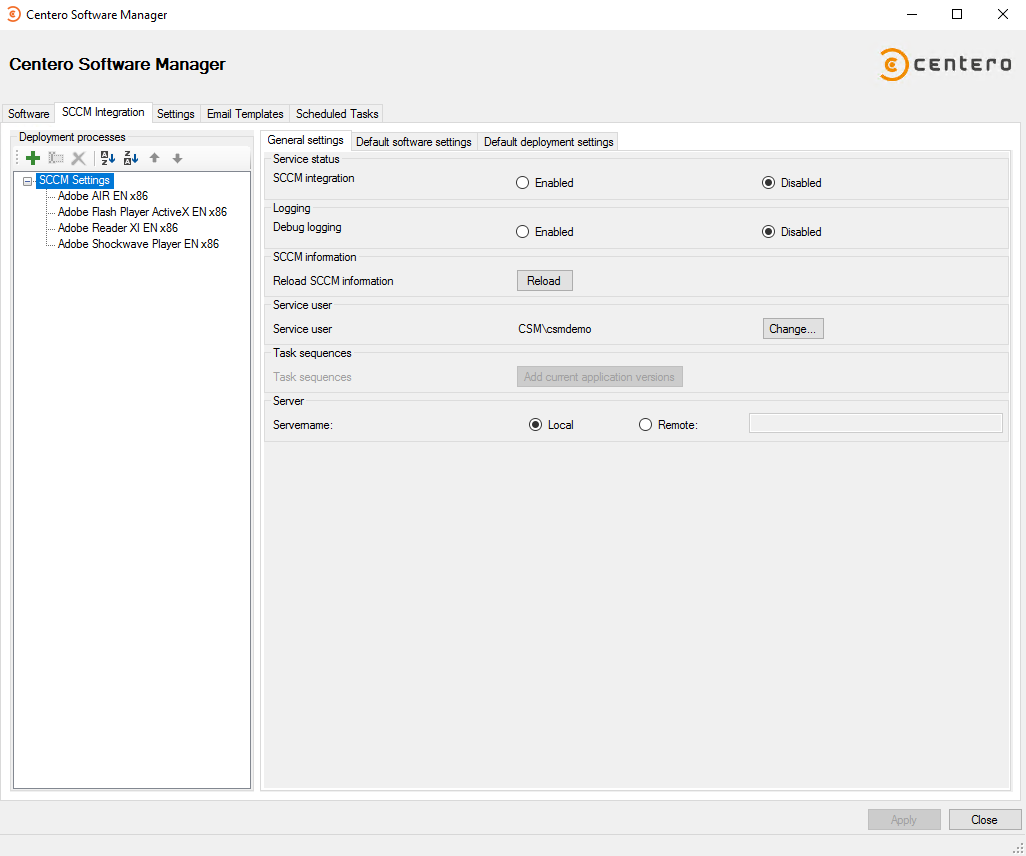This screenshot has width=1026, height=856.
Task: Select SCCM Settings in the tree
Action: (75, 180)
